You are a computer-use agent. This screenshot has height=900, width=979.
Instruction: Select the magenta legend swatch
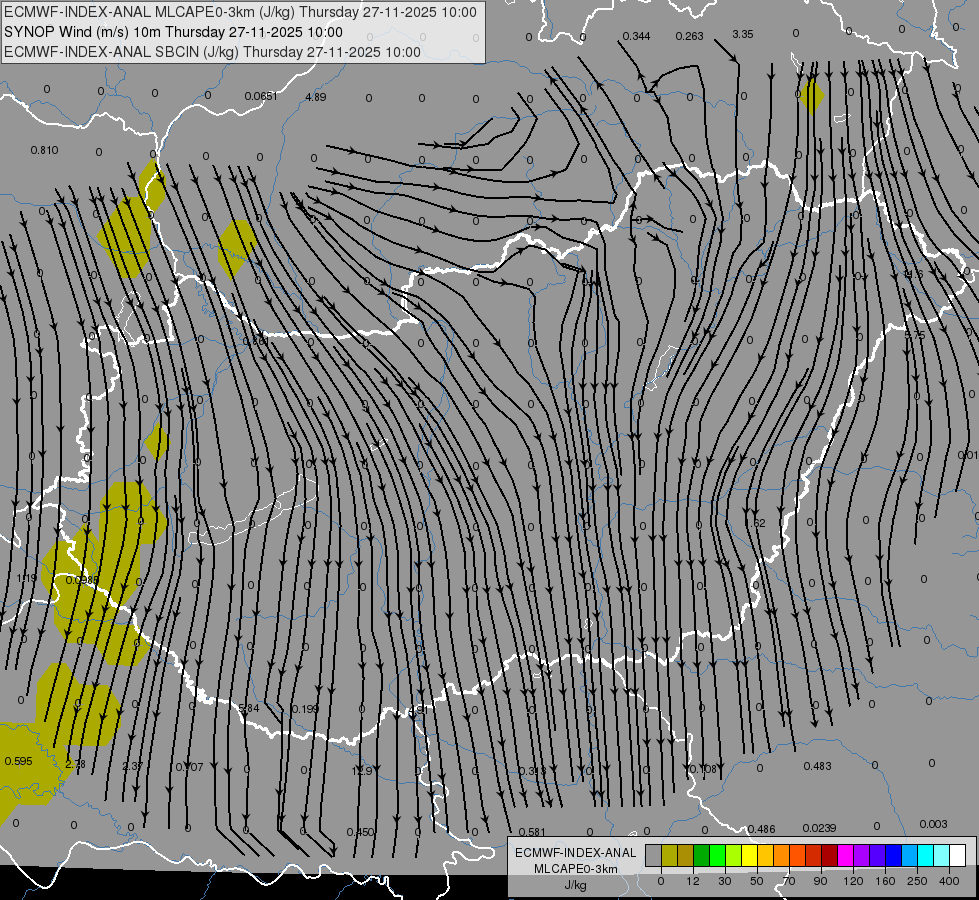click(x=846, y=855)
